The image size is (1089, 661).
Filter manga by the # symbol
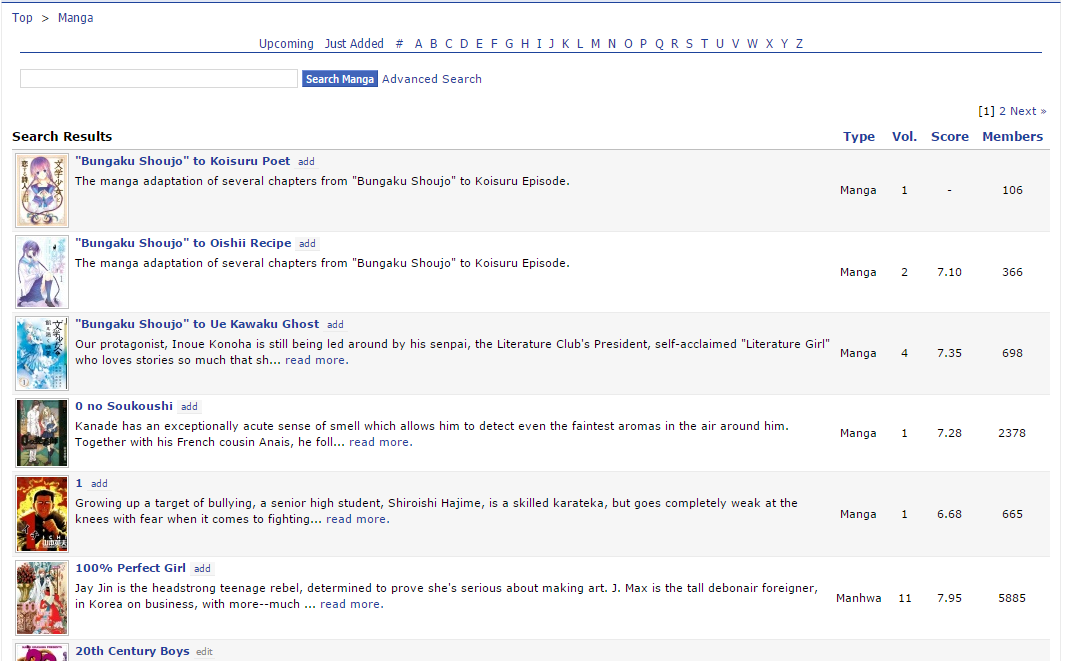pos(399,44)
